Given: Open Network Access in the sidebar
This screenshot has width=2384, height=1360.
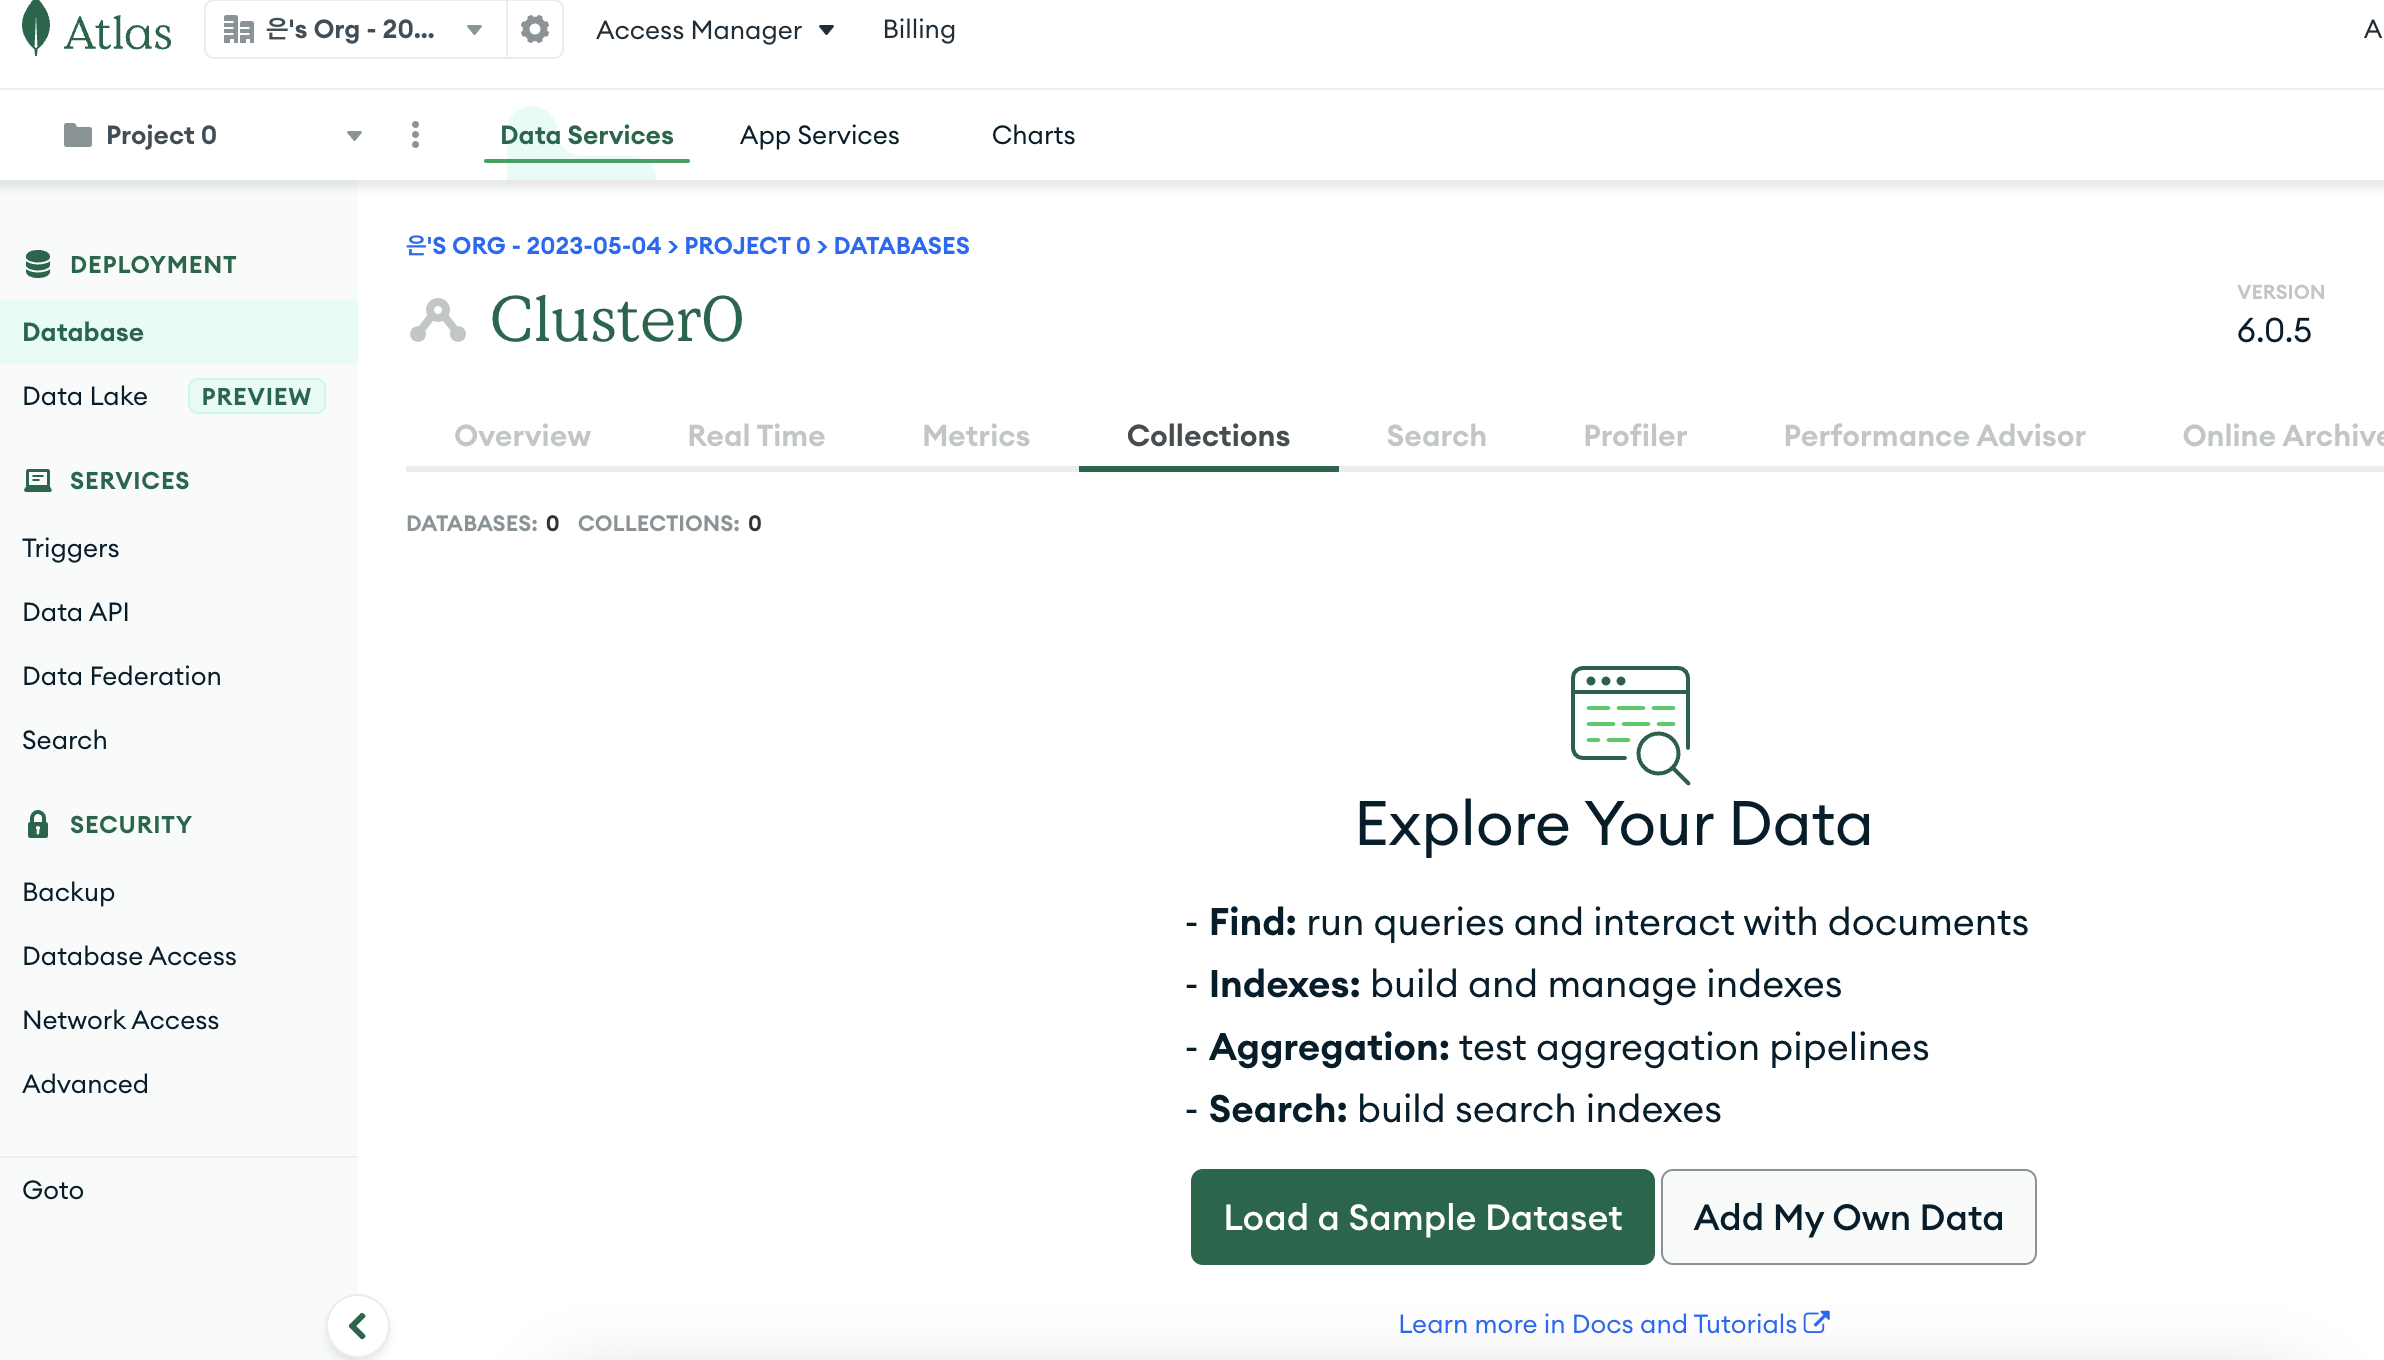Looking at the screenshot, I should tap(121, 1020).
